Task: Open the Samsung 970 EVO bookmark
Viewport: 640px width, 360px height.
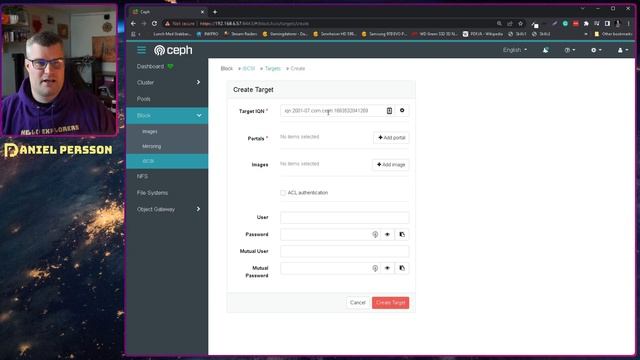Action: tap(384, 34)
